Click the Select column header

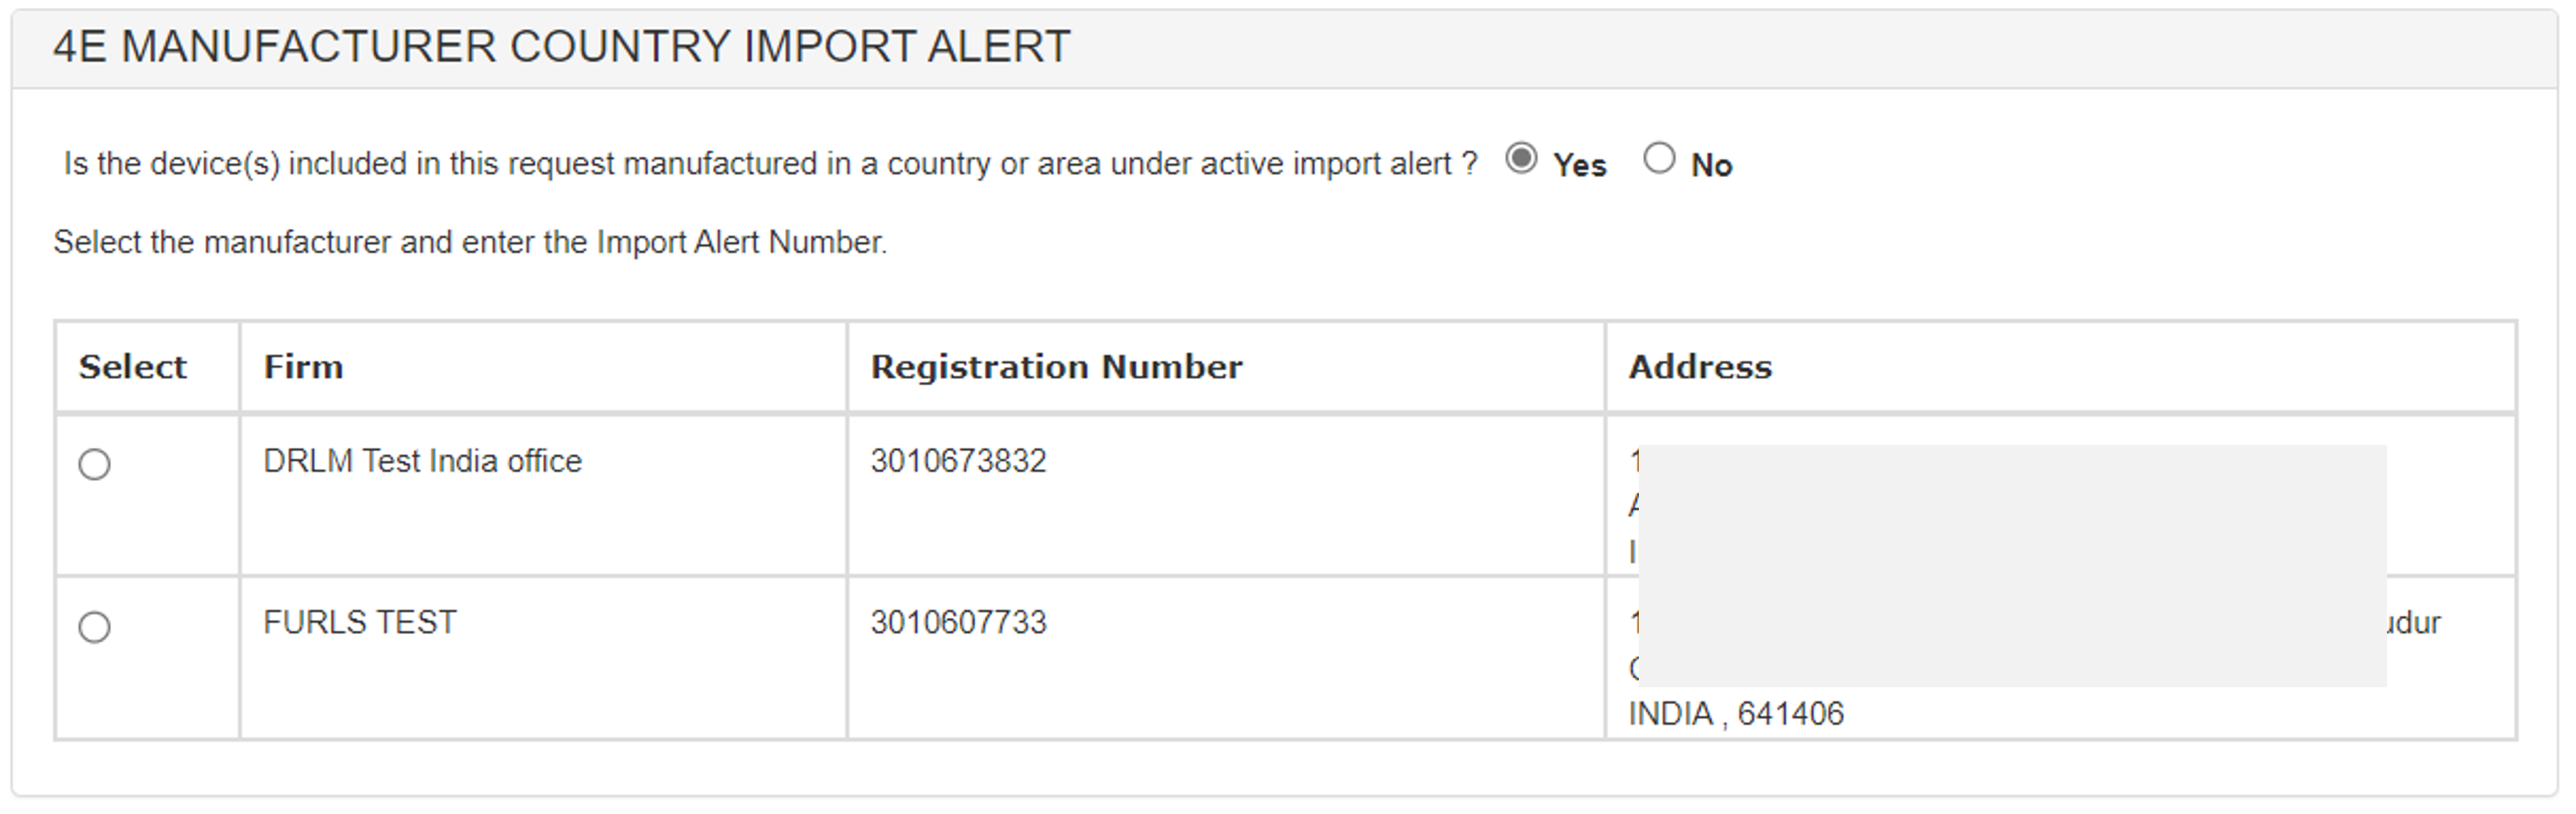(x=133, y=367)
